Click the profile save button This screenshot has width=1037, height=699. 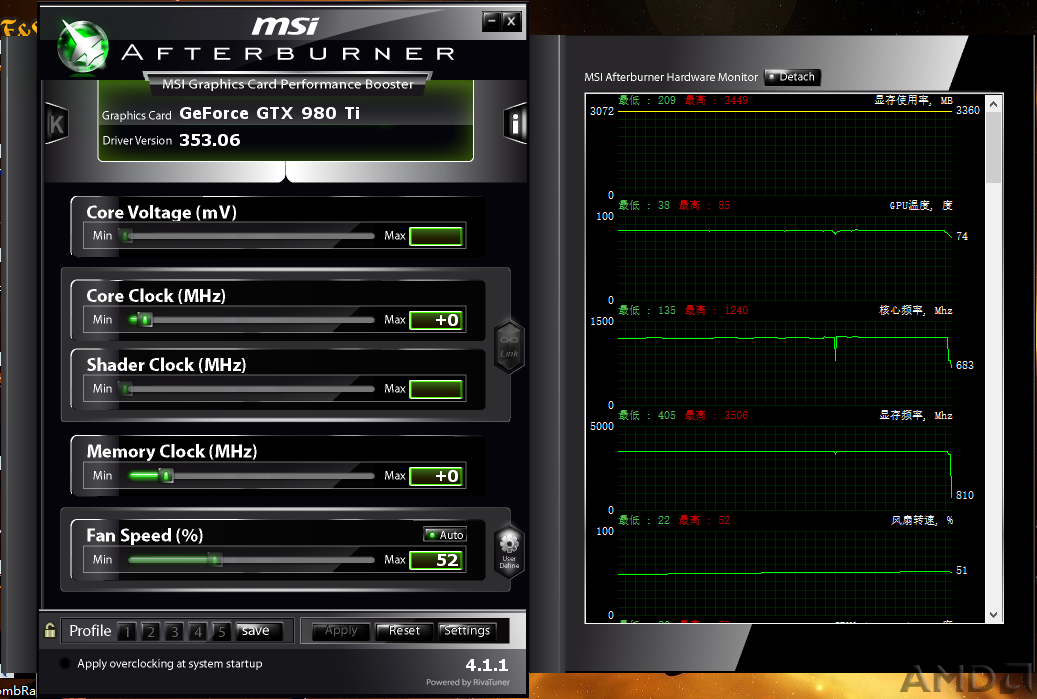[x=259, y=631]
